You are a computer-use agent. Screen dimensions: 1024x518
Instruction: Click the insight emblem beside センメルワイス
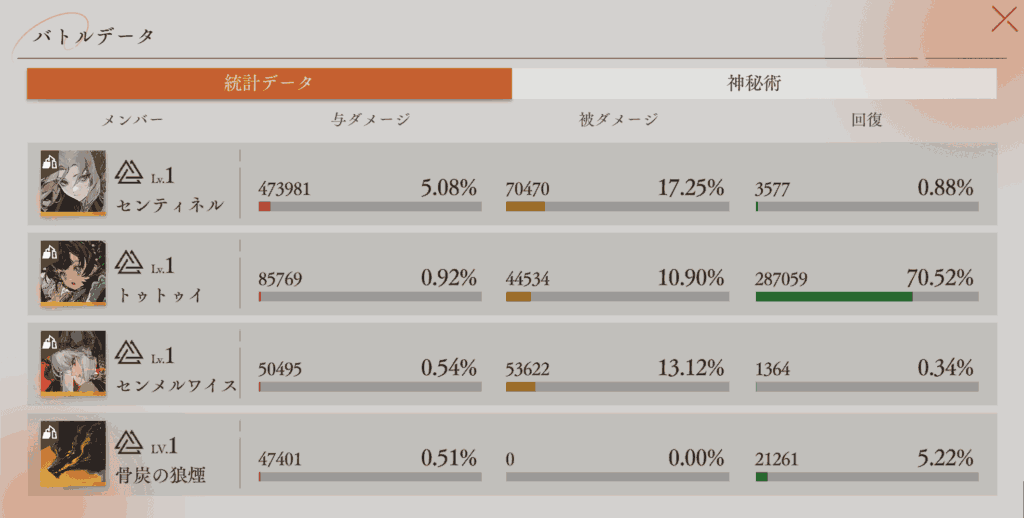129,353
